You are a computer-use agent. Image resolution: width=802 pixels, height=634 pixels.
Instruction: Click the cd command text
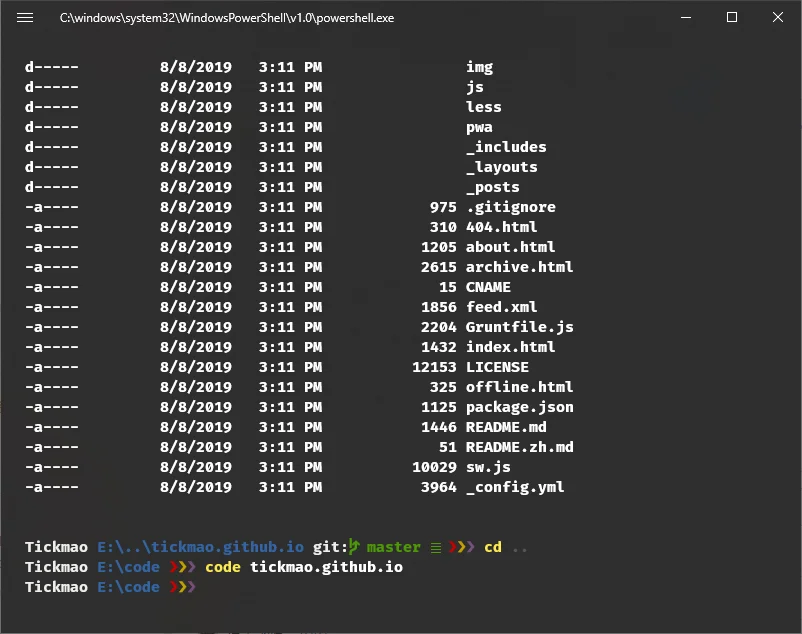(492, 546)
